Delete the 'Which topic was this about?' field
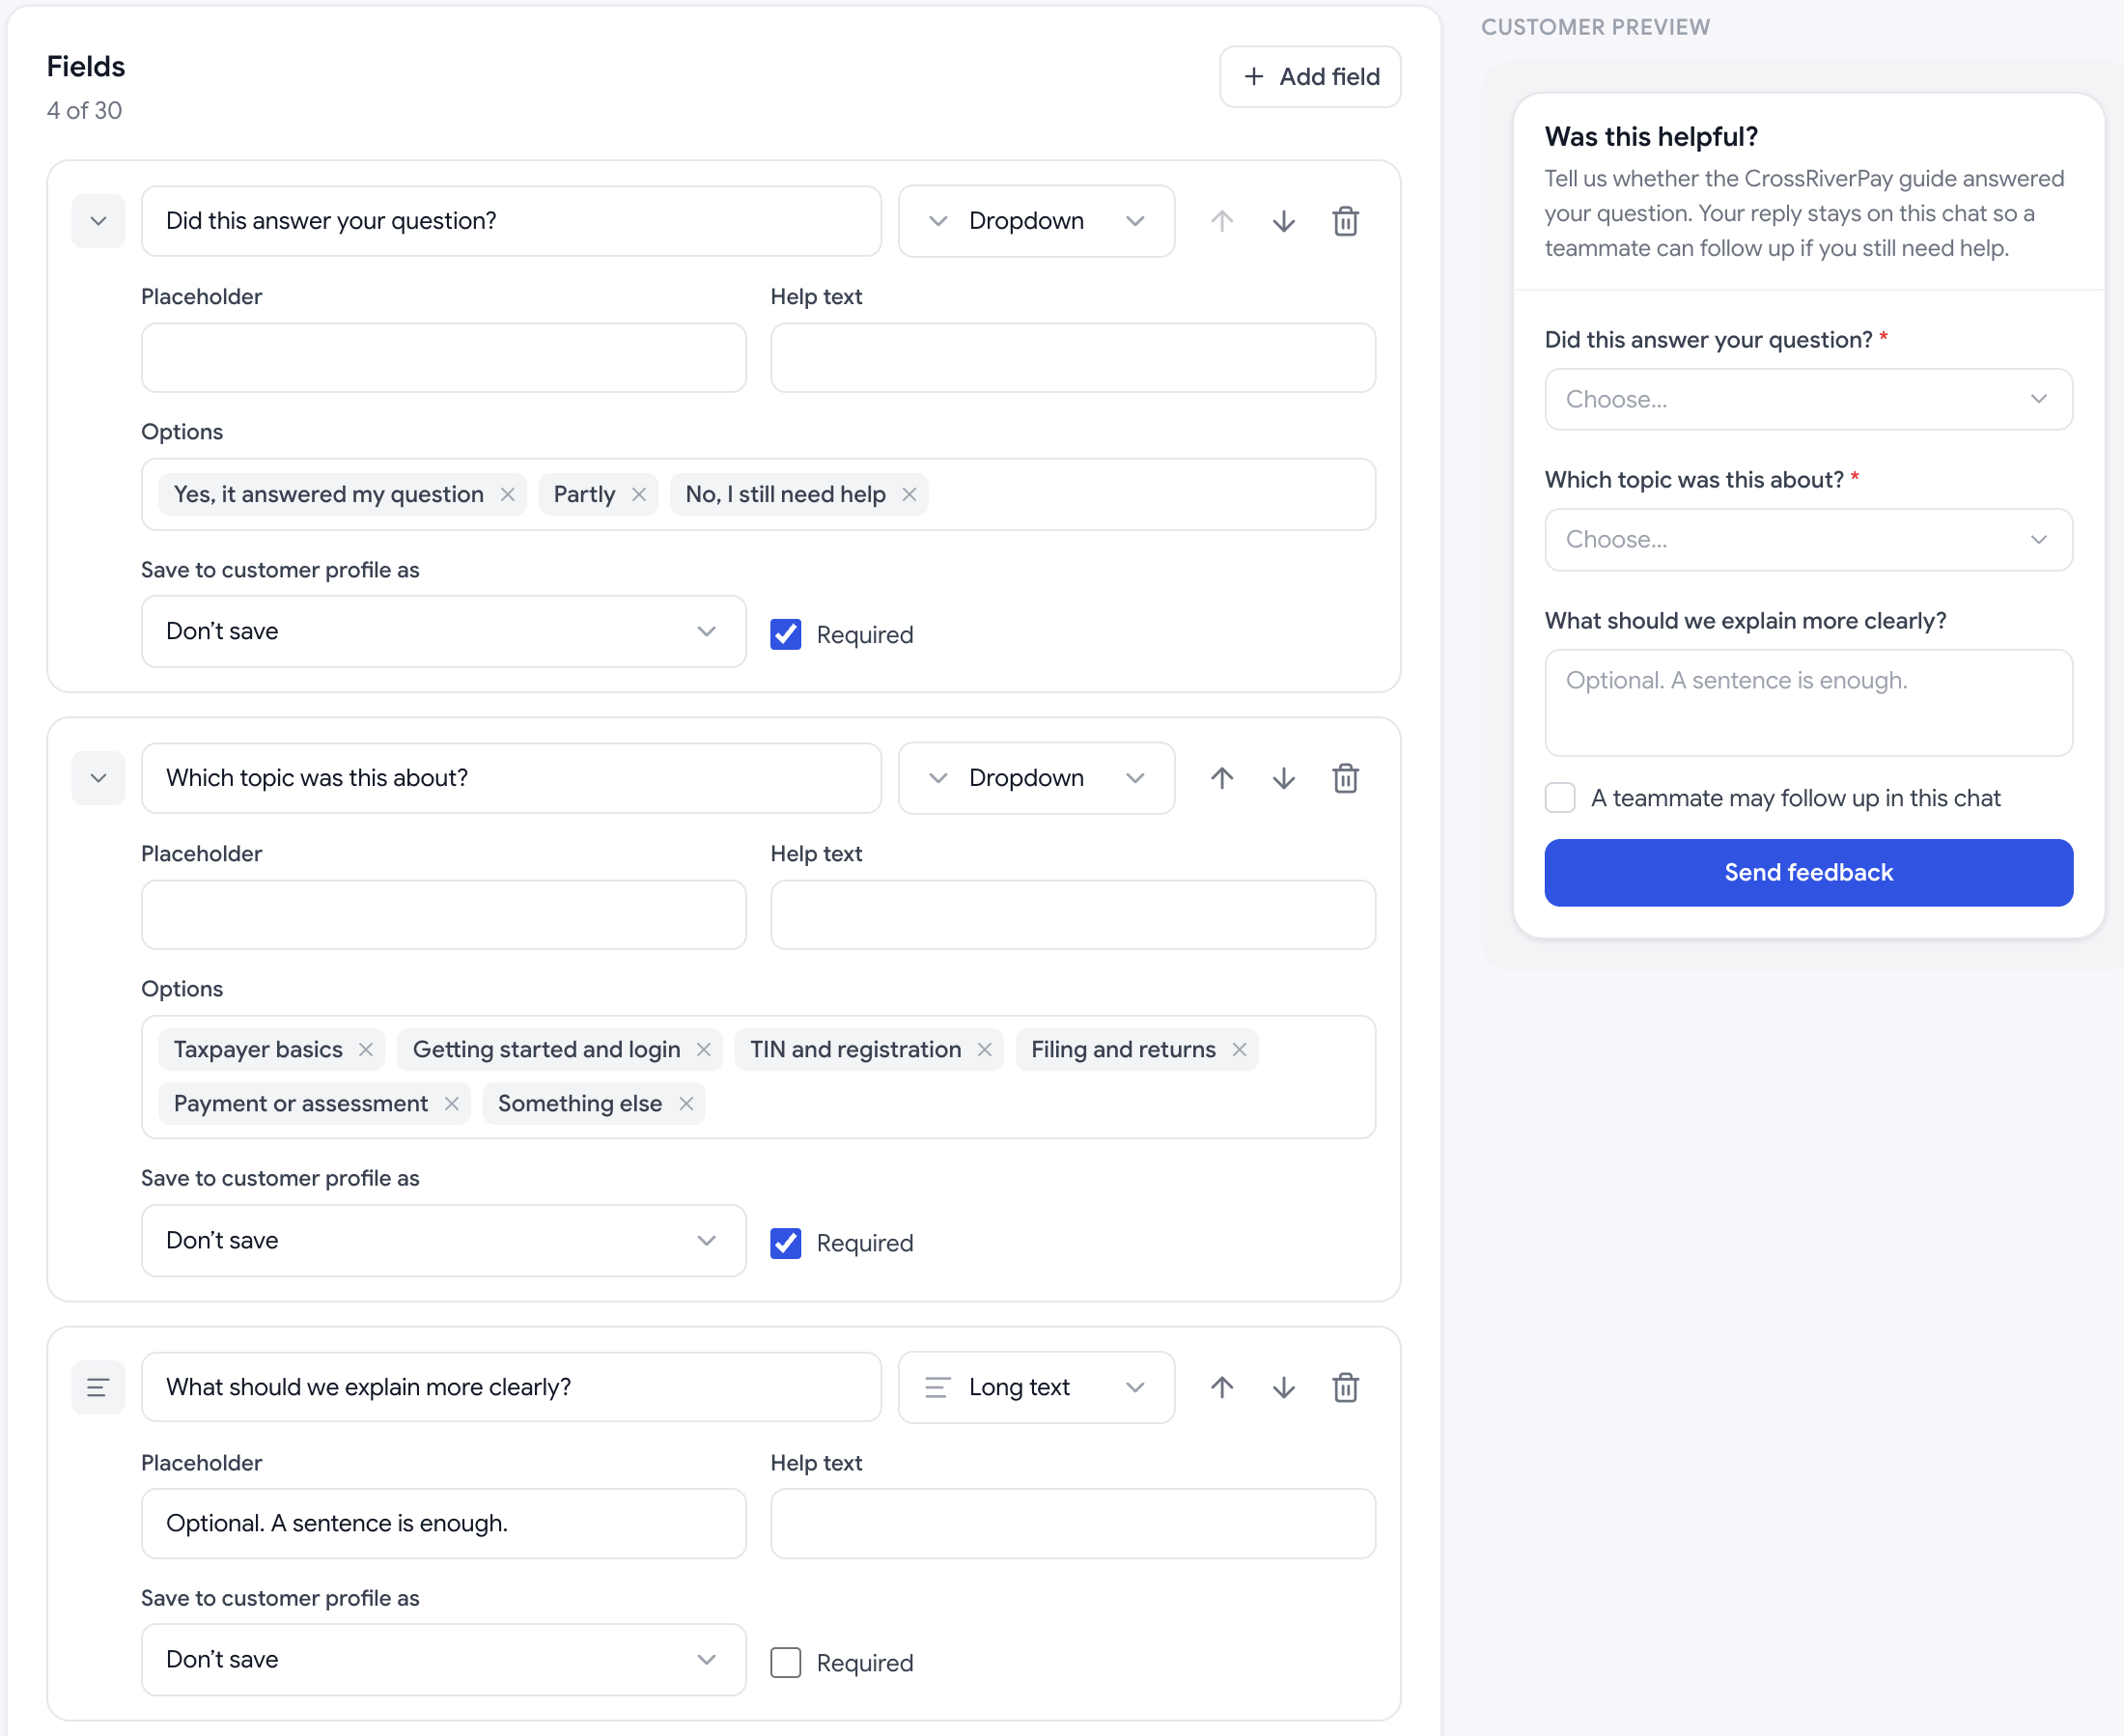 (1345, 778)
